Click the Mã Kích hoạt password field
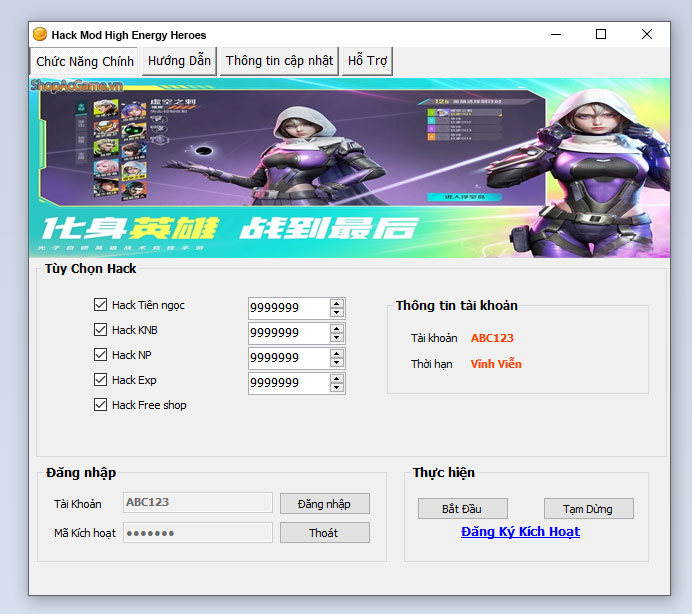 pyautogui.click(x=198, y=533)
